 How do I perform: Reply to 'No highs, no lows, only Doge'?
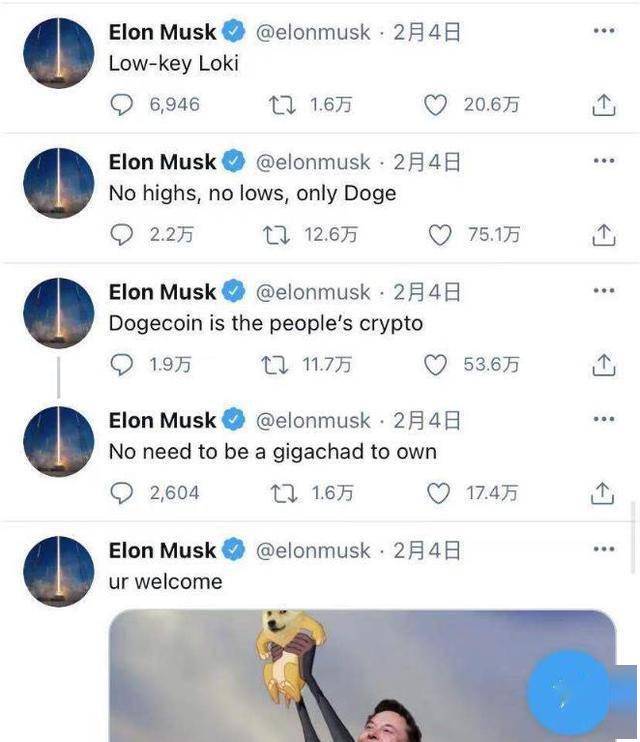point(122,235)
